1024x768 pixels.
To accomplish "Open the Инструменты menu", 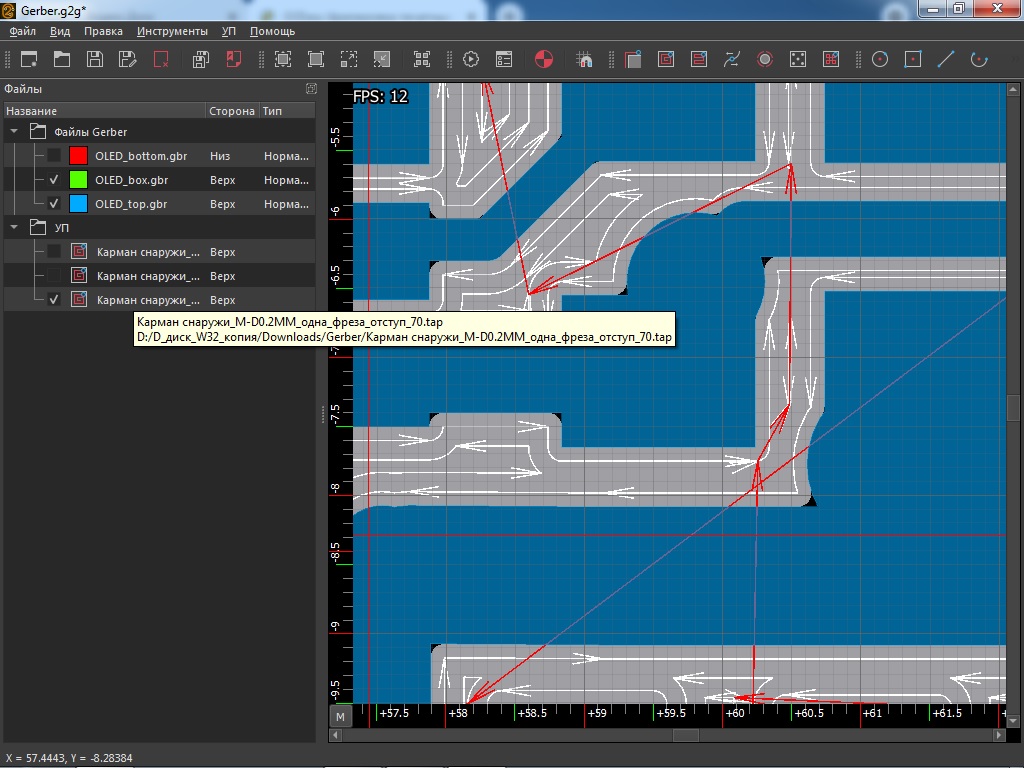I will (172, 31).
